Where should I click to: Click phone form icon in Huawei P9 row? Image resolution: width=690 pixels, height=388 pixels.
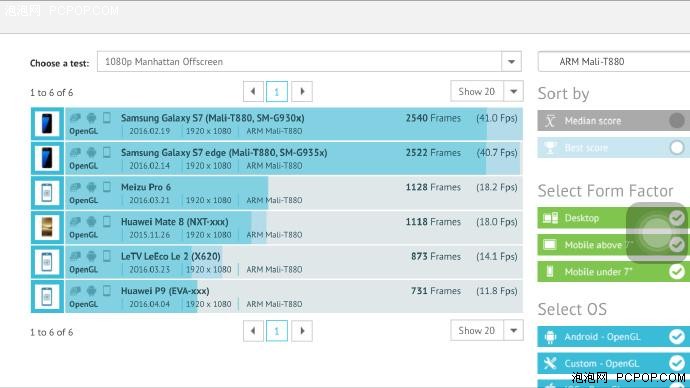pos(106,290)
